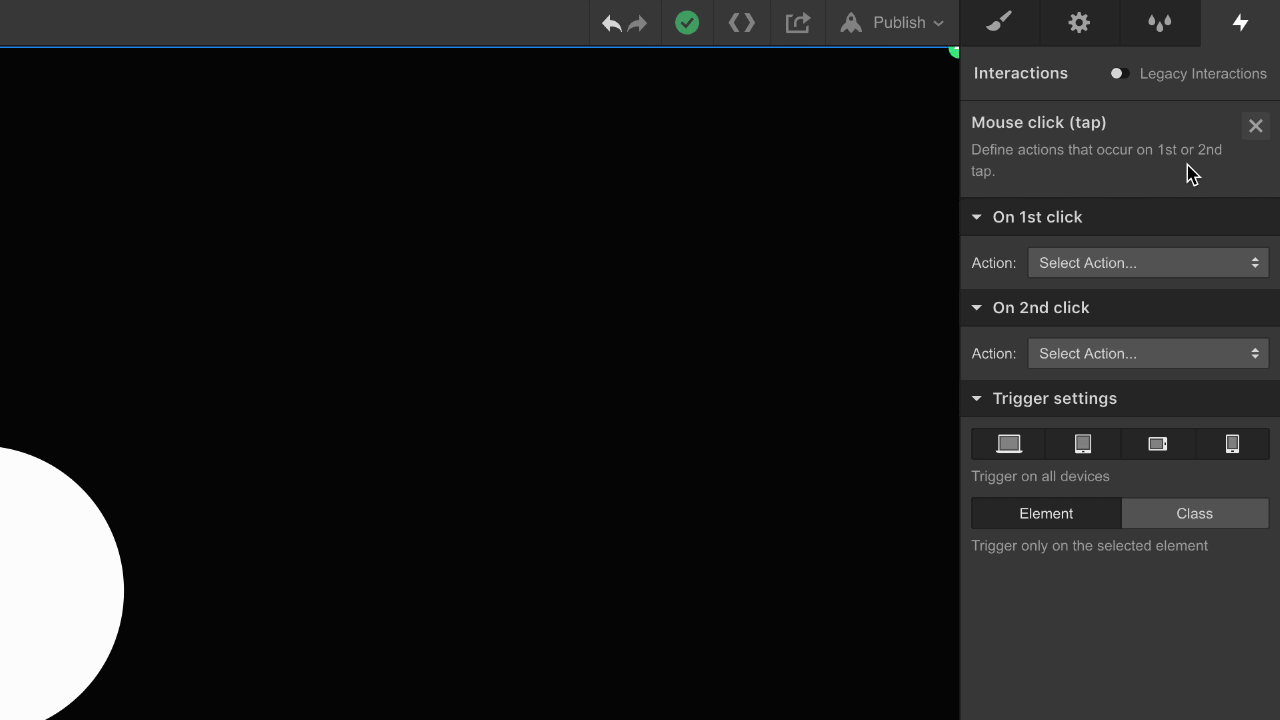1280x720 pixels.
Task: Click the Interactions panel heading
Action: point(1021,74)
